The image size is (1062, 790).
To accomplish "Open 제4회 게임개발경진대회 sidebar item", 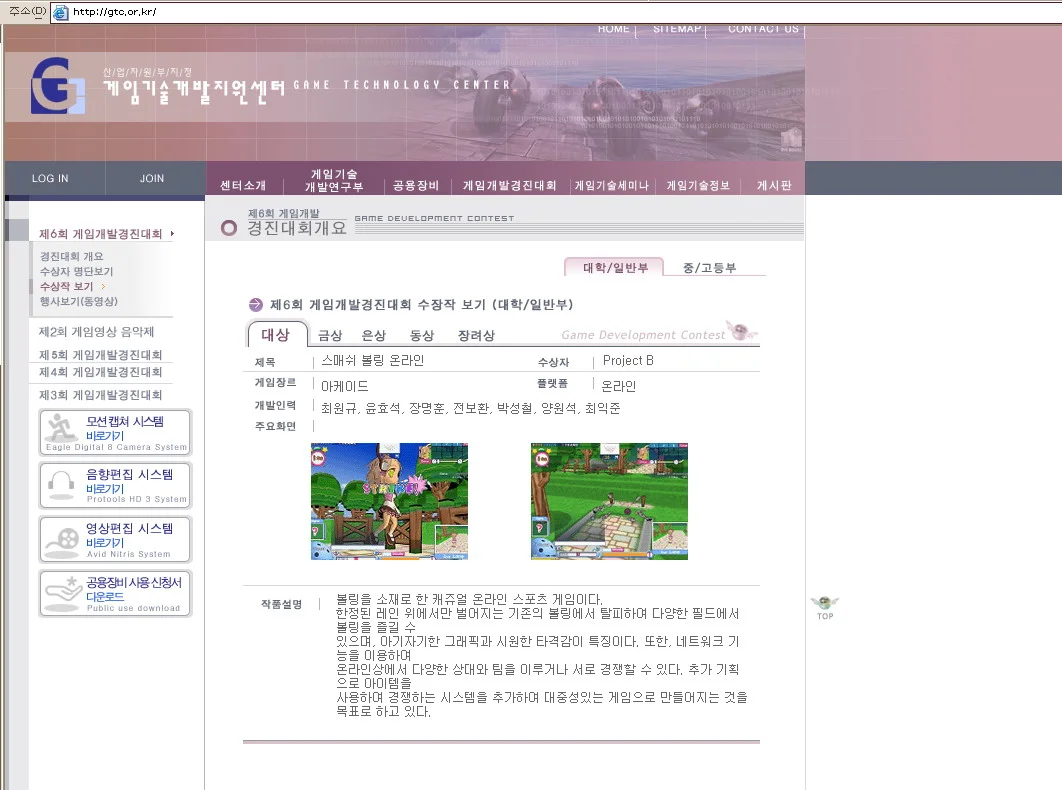I will (100, 372).
